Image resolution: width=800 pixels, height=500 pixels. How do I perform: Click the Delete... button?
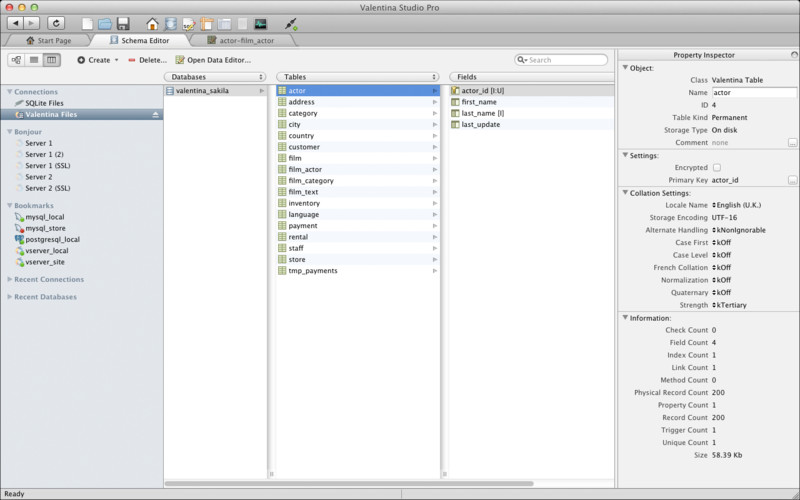147,60
